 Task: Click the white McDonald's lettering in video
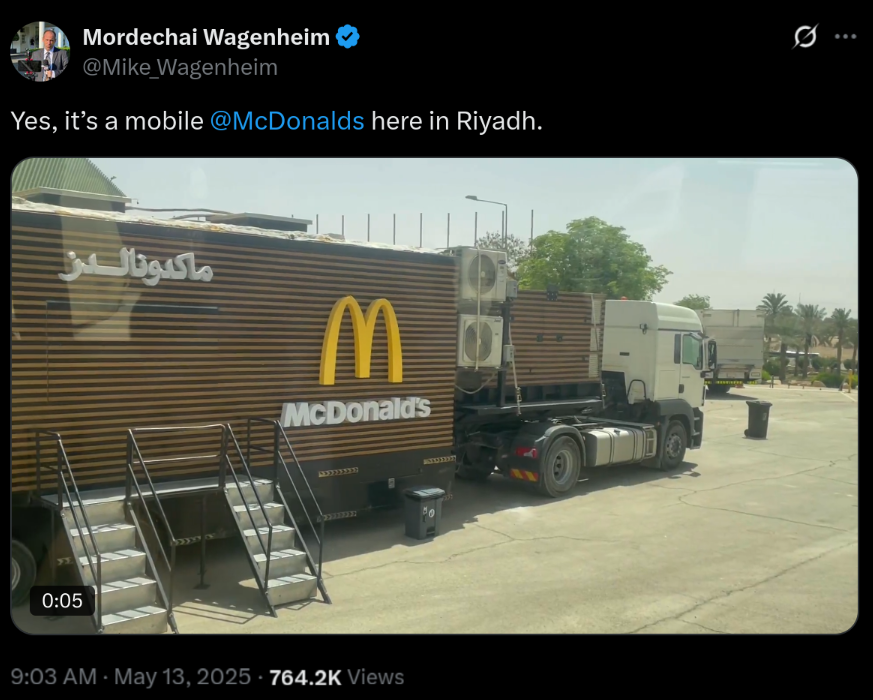pyautogui.click(x=355, y=412)
